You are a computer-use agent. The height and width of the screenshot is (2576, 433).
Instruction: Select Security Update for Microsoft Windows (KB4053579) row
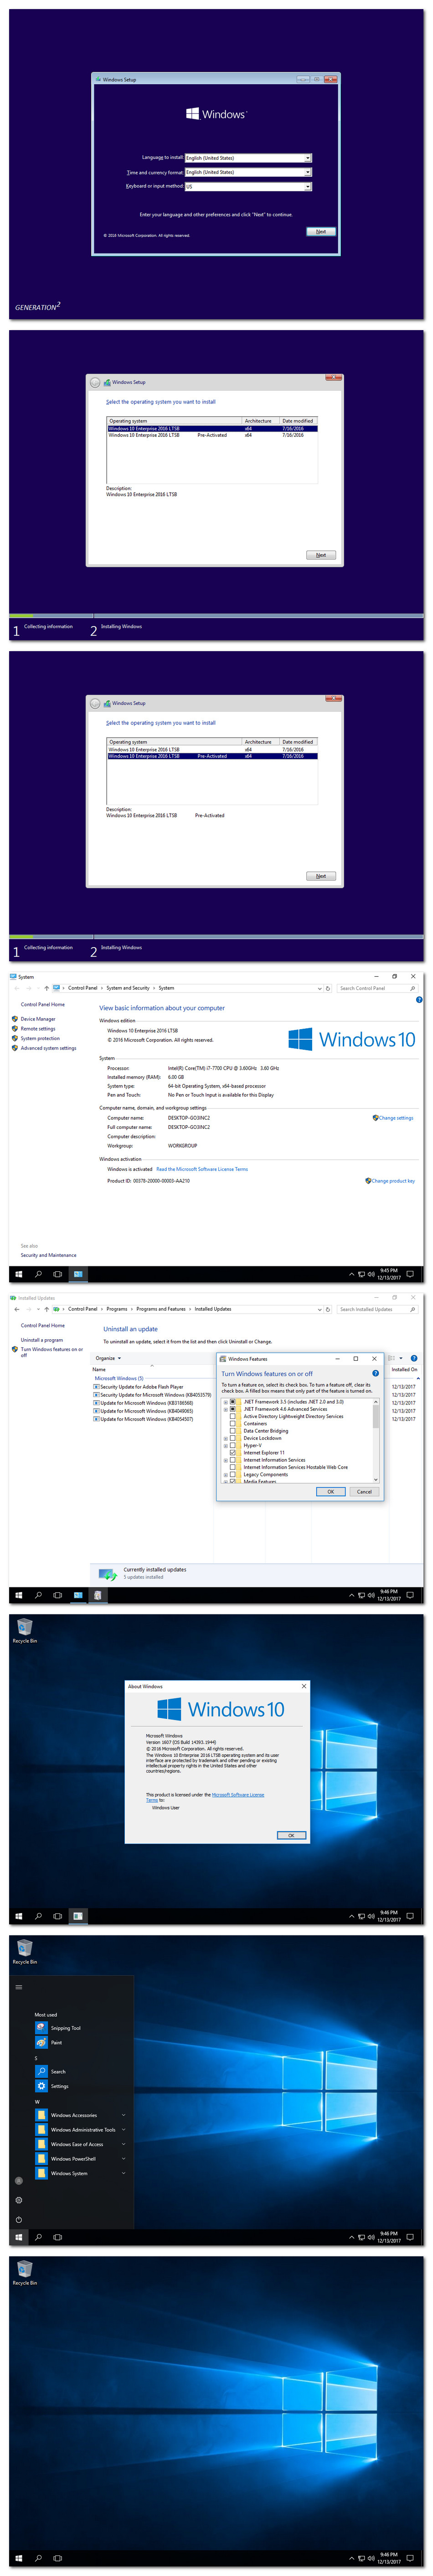click(152, 1395)
